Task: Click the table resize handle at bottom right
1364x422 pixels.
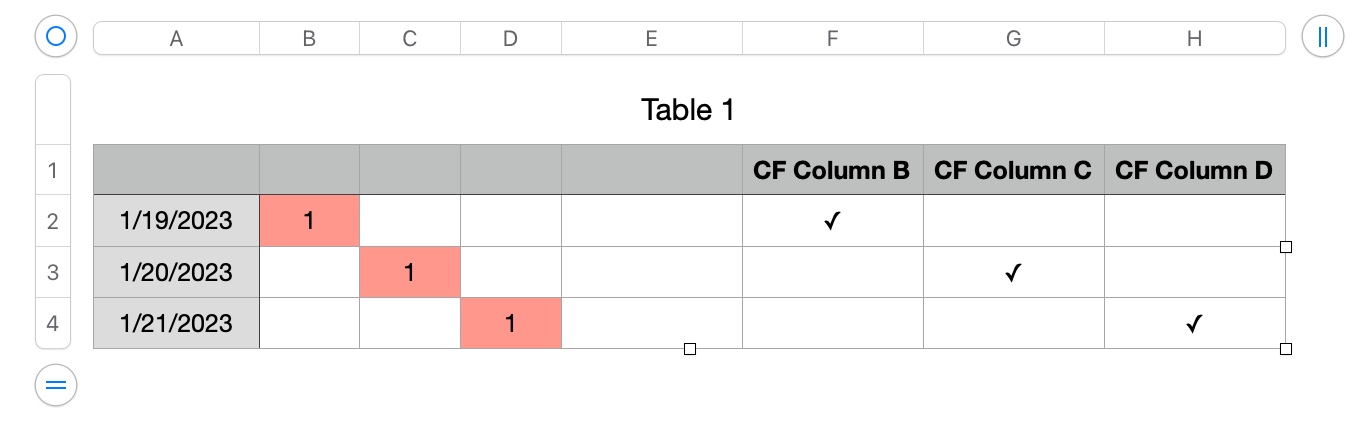Action: coord(1286,349)
